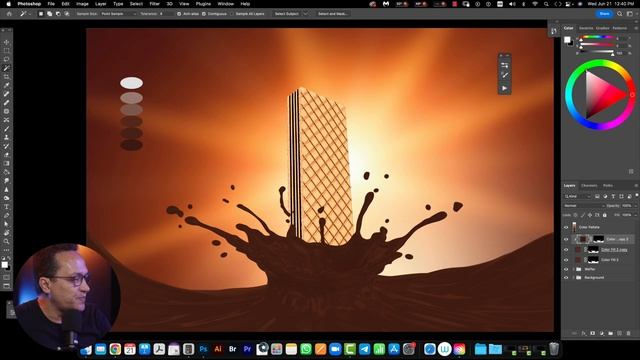Open the layer filter Kind dropdown
The width and height of the screenshot is (640, 360).
pos(577,196)
